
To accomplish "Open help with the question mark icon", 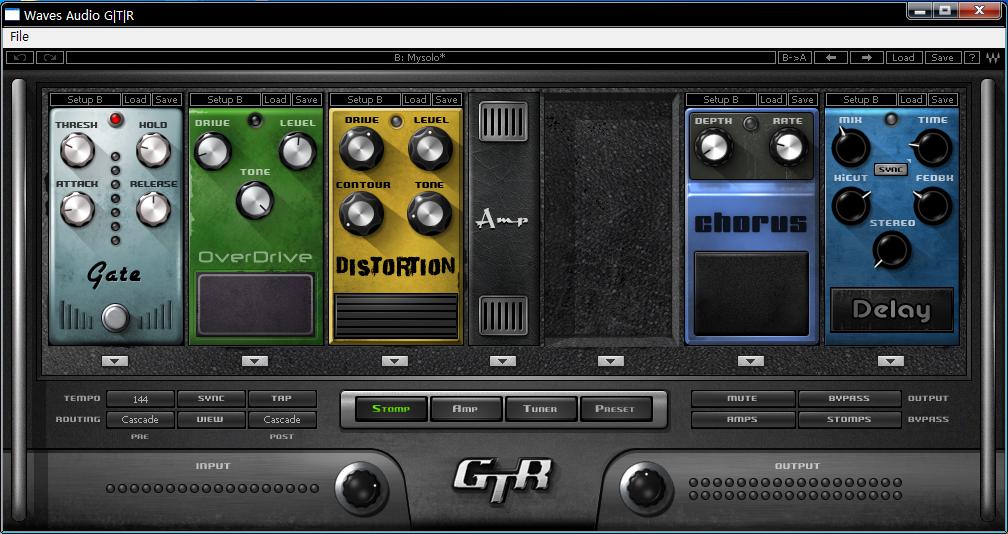I will tap(972, 58).
